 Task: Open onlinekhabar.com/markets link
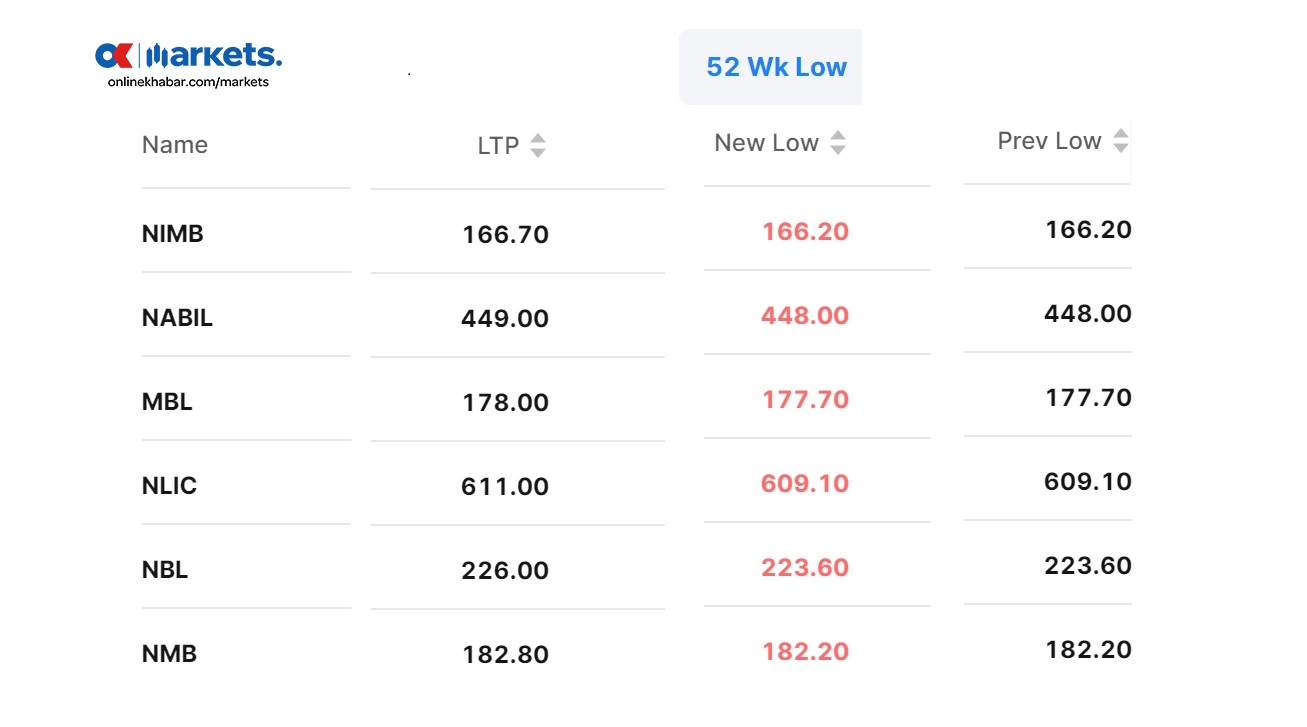pyautogui.click(x=188, y=82)
